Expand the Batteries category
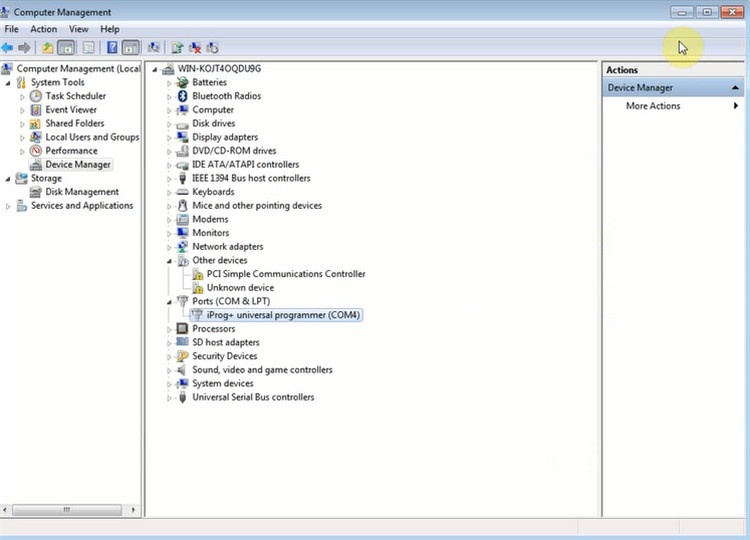This screenshot has width=750, height=540. 169,82
